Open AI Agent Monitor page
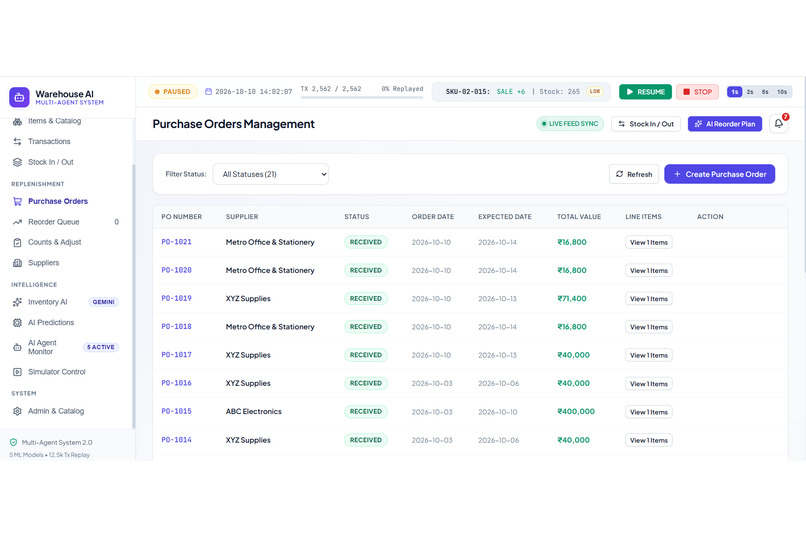Screen dimensions: 806x537 [x=42, y=347]
